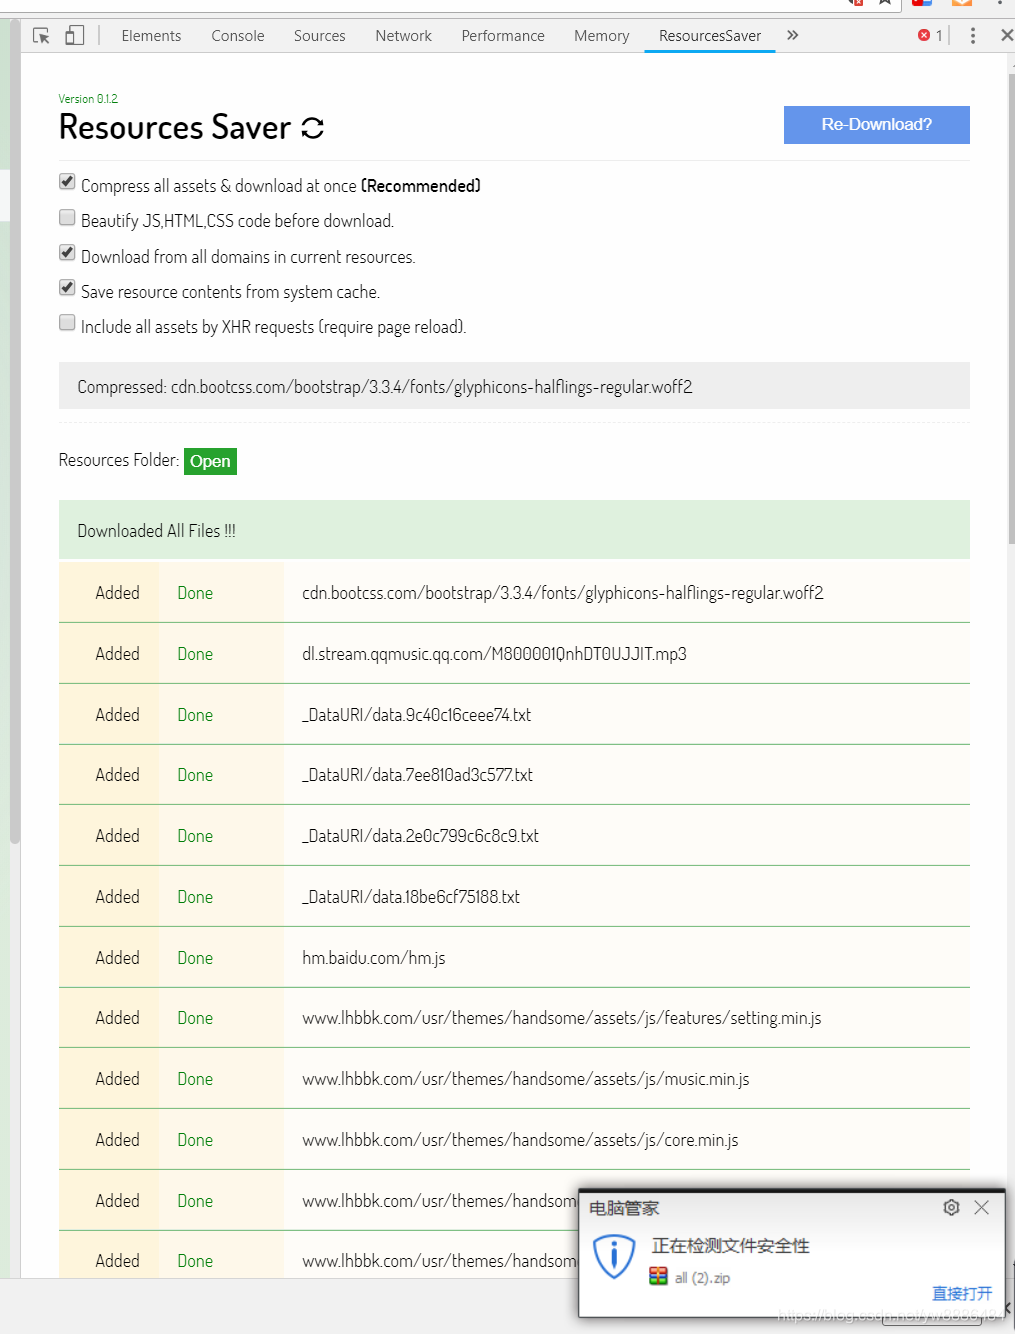The width and height of the screenshot is (1015, 1334).
Task: Disable Save resource contents from system cache
Action: pos(66,287)
